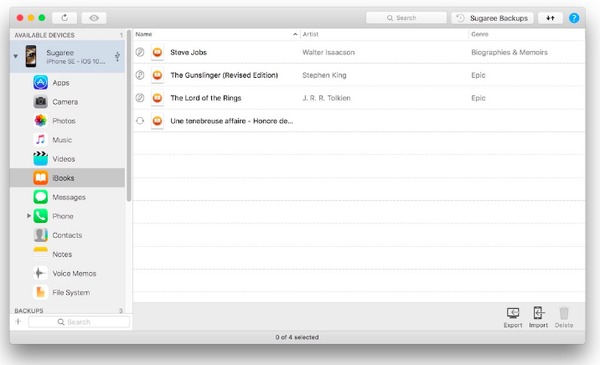Click the Delete trash button

pos(564,317)
